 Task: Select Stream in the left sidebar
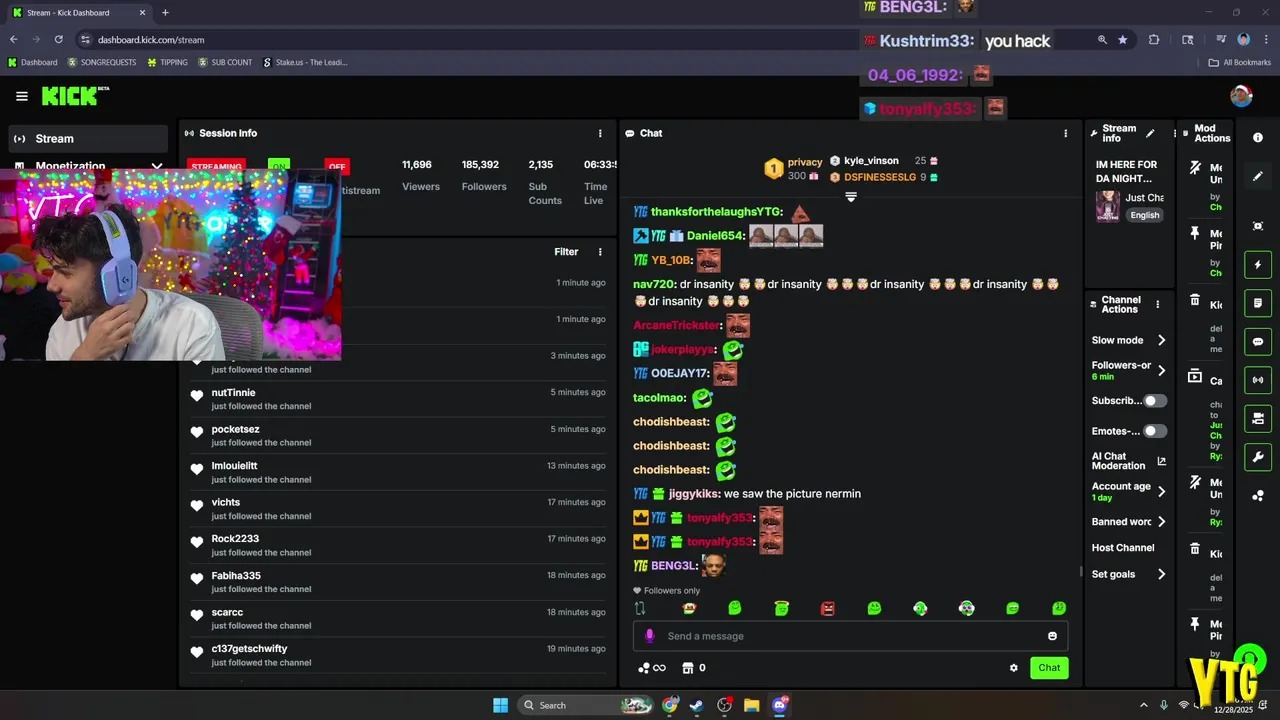point(88,139)
